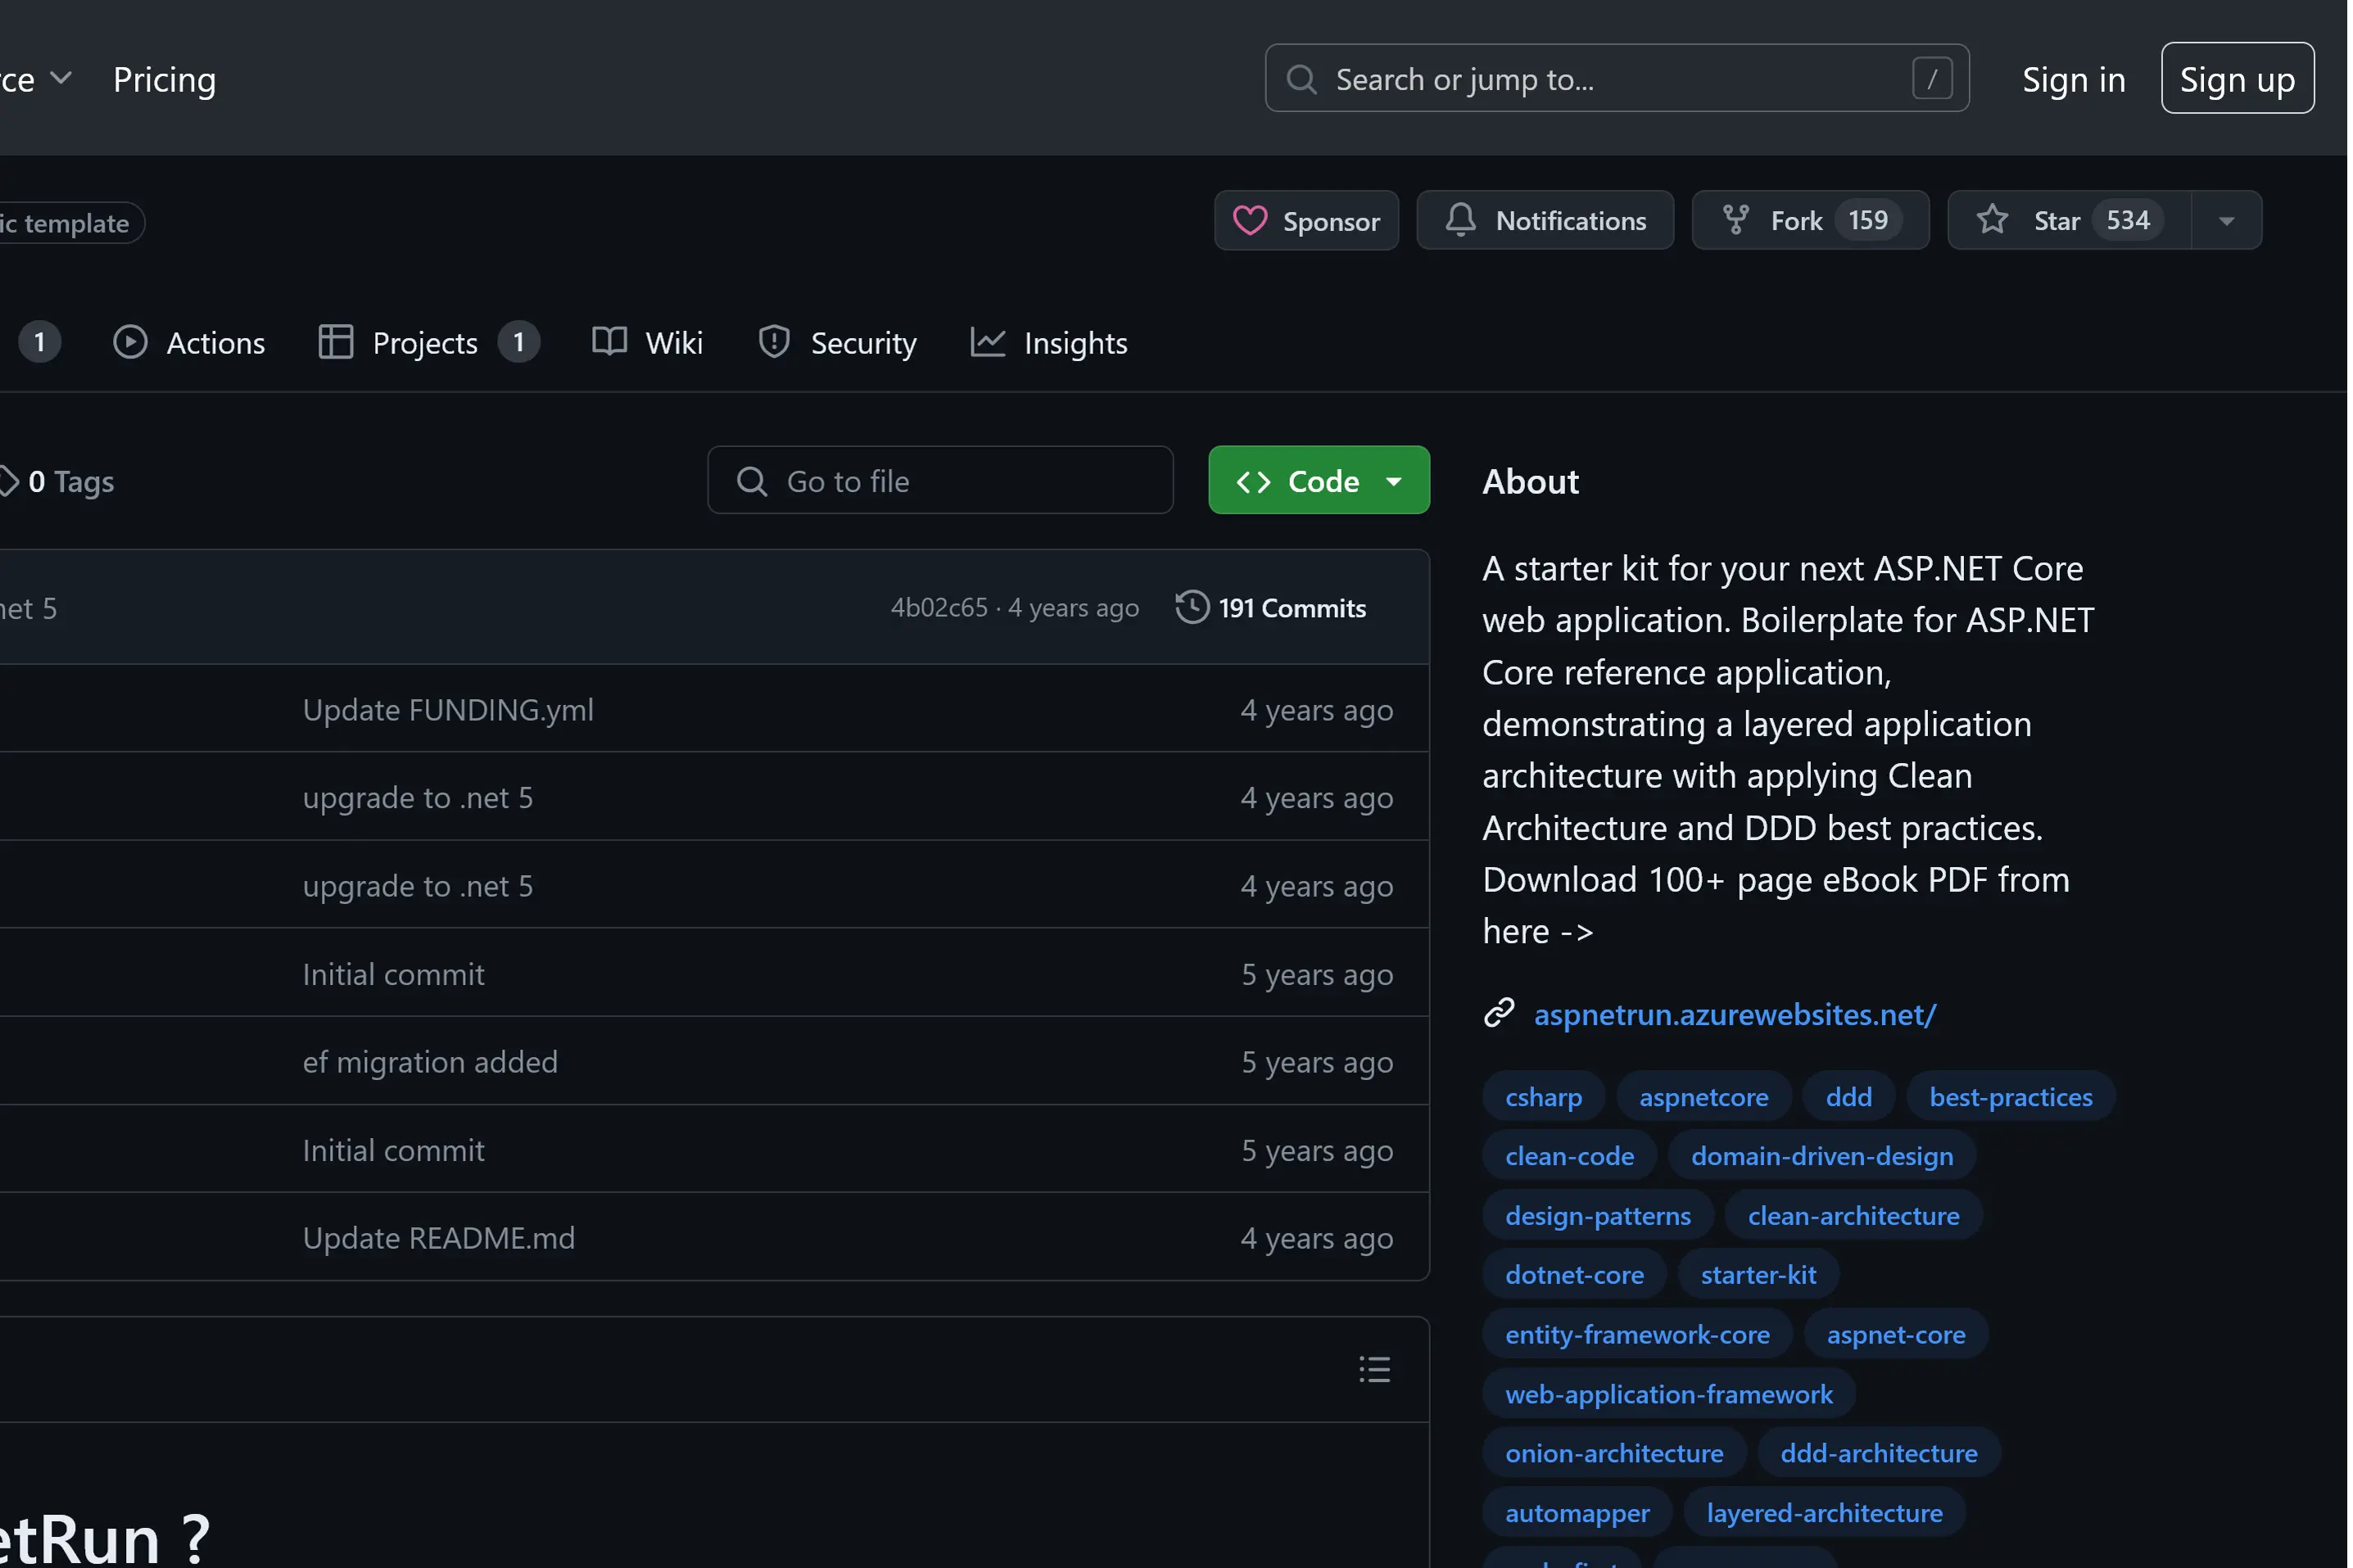This screenshot has width=2353, height=1568.
Task: Open README outline list icon
Action: click(x=1374, y=1369)
